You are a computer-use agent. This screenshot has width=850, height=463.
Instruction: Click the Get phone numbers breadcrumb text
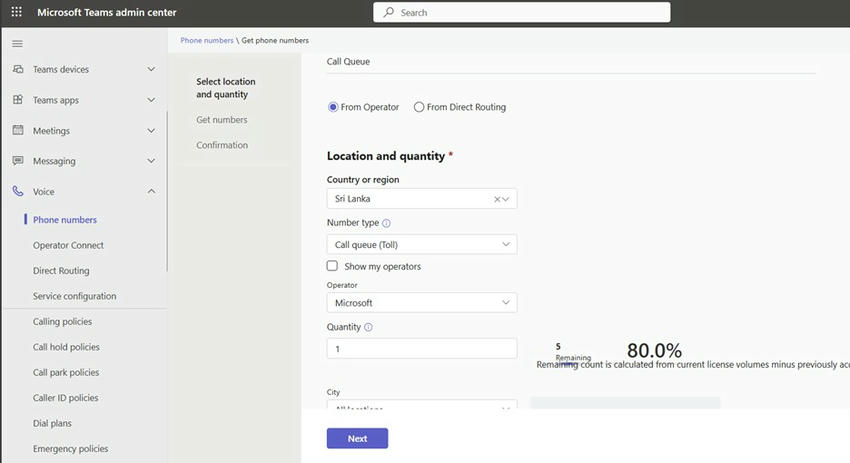(x=275, y=40)
